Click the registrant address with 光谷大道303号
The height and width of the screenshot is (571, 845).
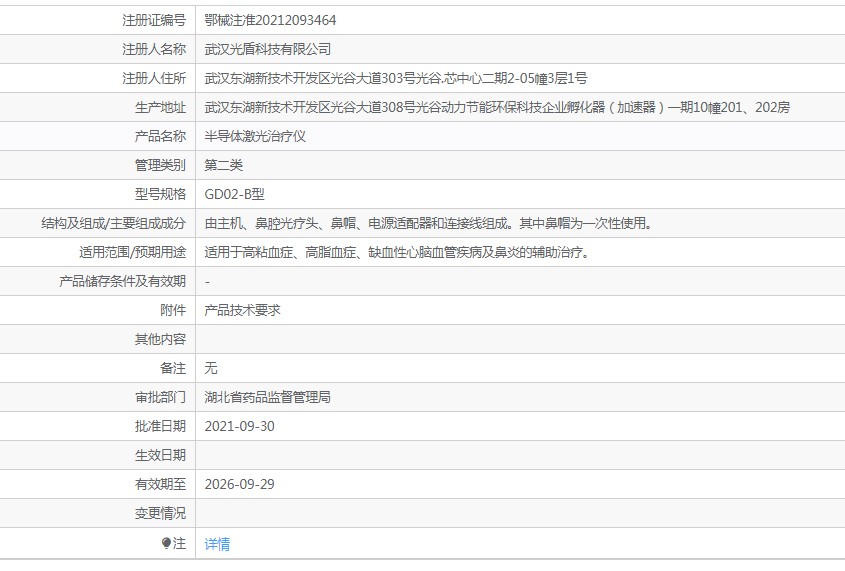(x=396, y=79)
